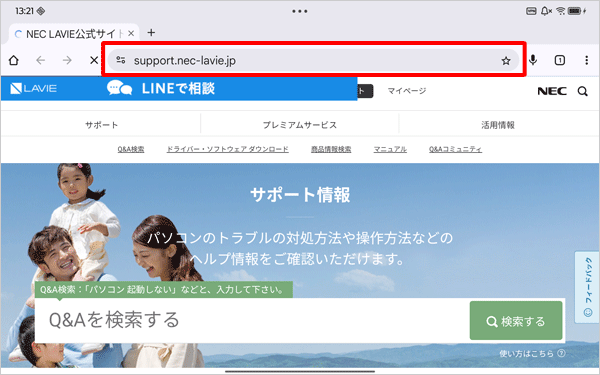
Task: Open the browser three-dot menu
Action: 586,60
